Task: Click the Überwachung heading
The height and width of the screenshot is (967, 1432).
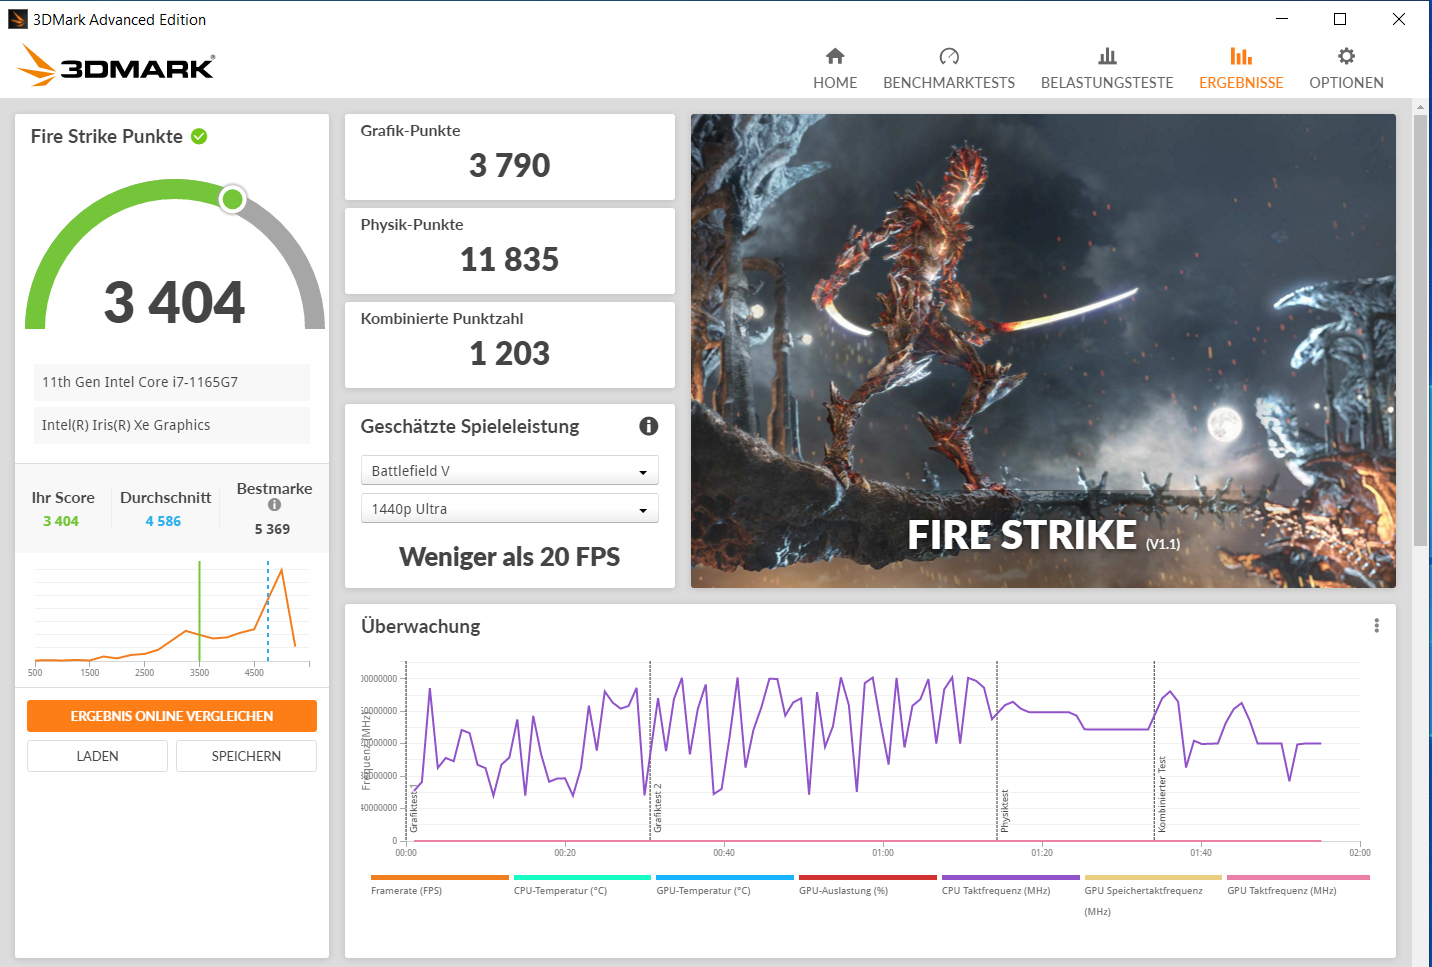Action: [421, 627]
